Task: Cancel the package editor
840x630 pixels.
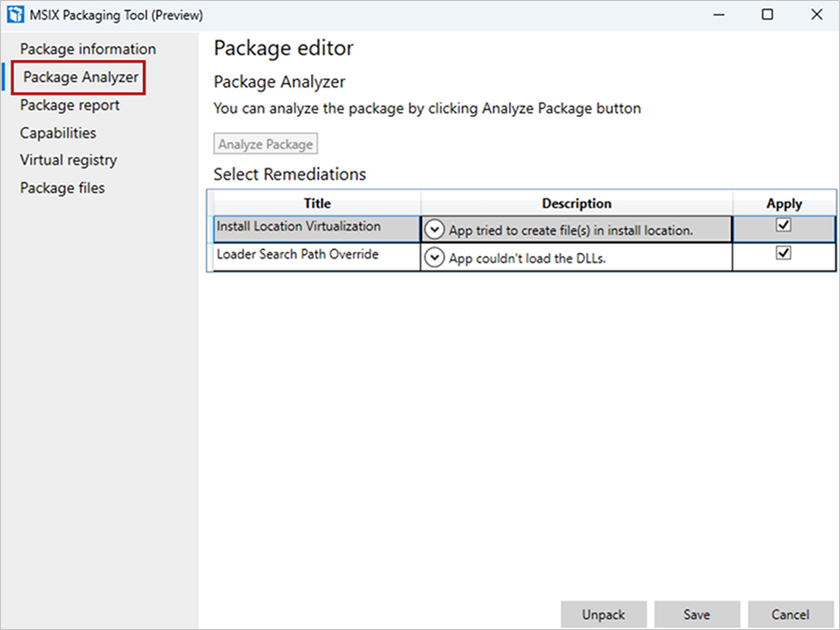Action: click(x=791, y=614)
